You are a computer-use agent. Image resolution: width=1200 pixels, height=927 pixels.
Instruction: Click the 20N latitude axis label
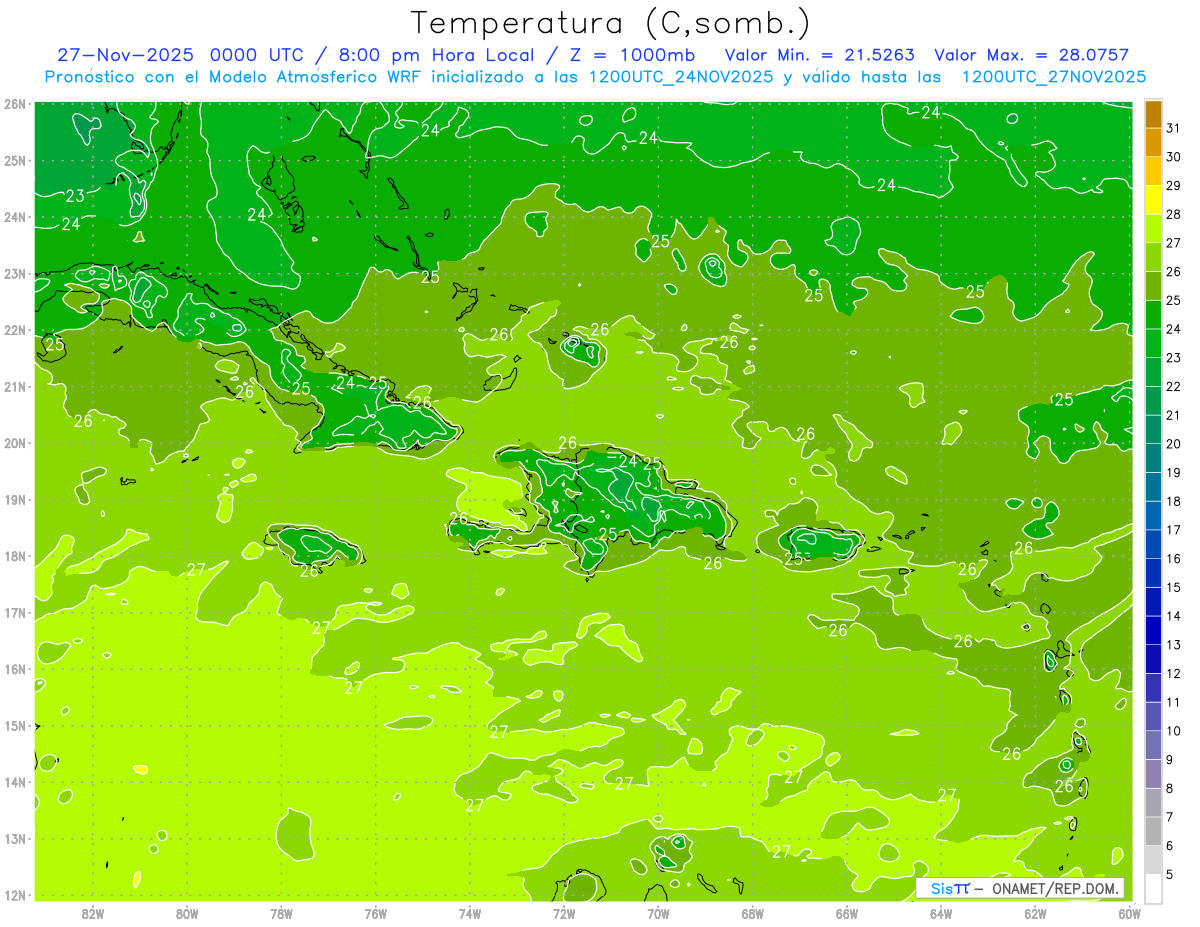pyautogui.click(x=15, y=443)
